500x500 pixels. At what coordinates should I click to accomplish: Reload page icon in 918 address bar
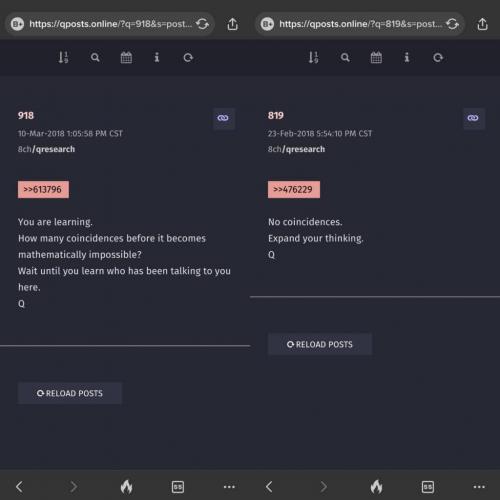coord(202,24)
